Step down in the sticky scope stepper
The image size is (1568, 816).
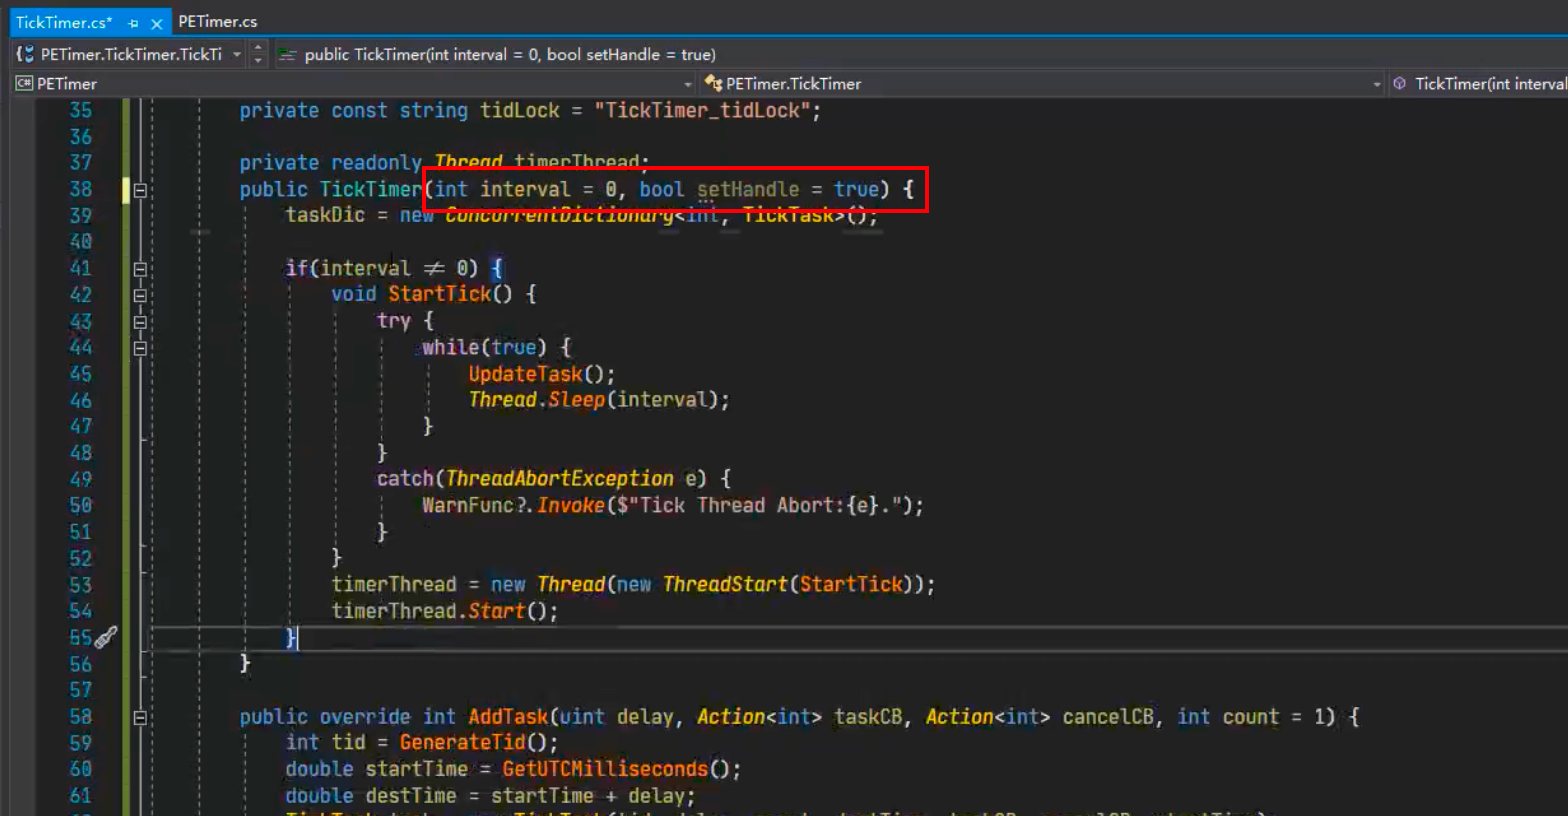(258, 60)
